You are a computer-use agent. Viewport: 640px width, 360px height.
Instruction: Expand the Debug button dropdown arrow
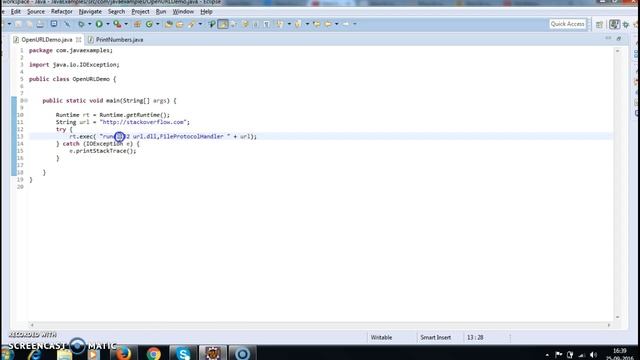(x=89, y=24)
